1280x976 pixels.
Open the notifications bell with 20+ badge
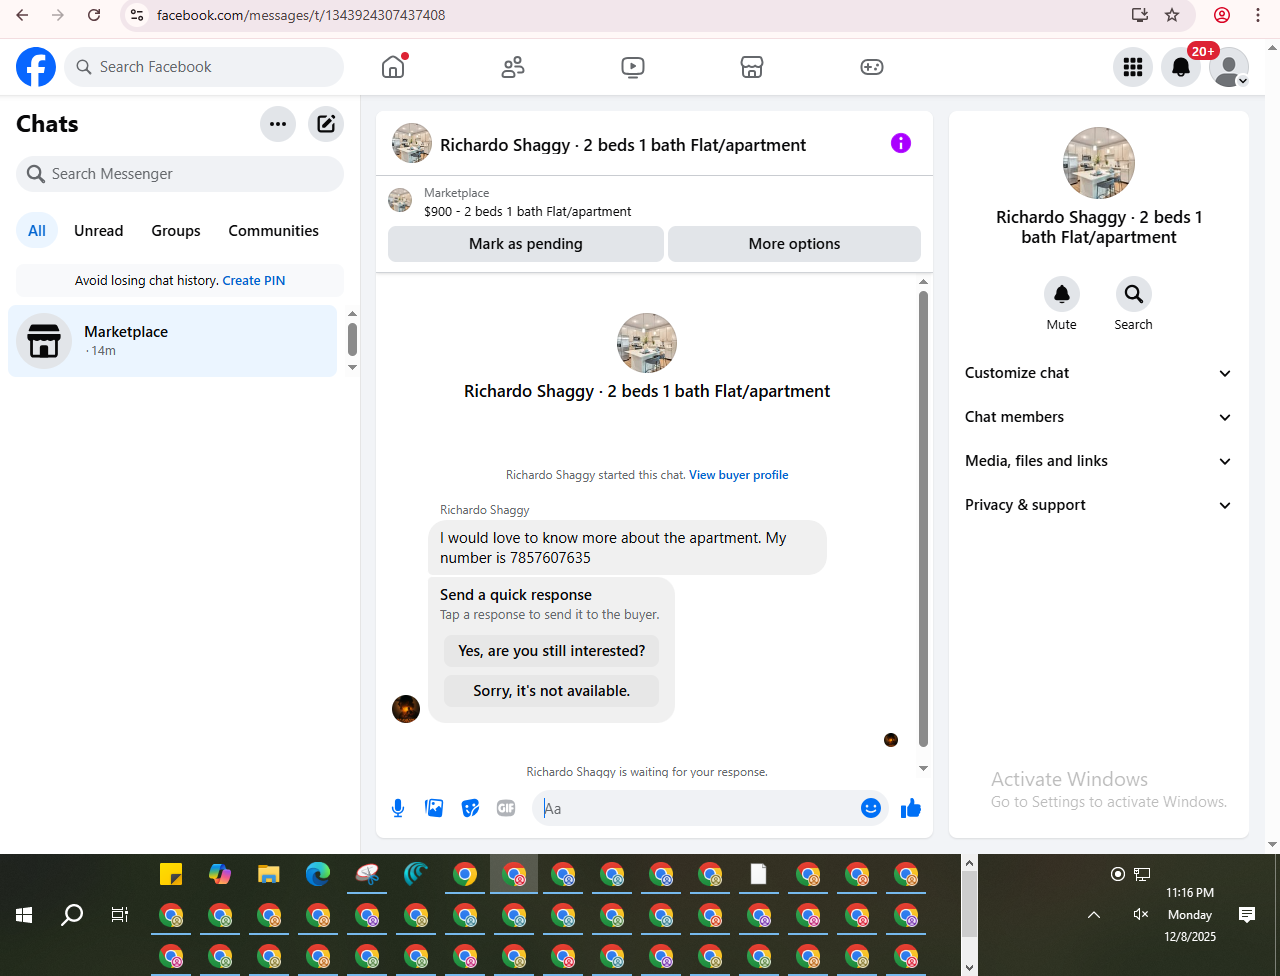click(x=1181, y=67)
